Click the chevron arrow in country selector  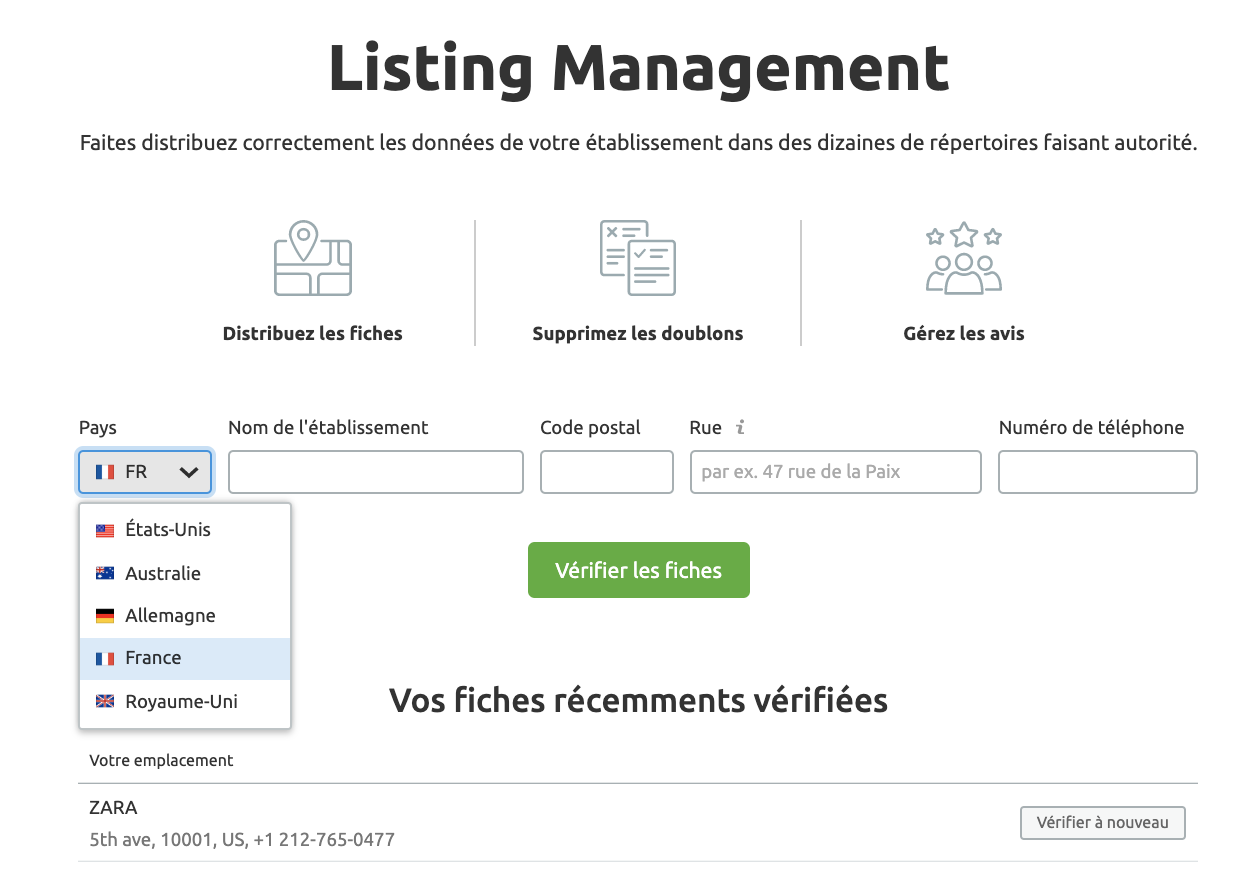(189, 472)
